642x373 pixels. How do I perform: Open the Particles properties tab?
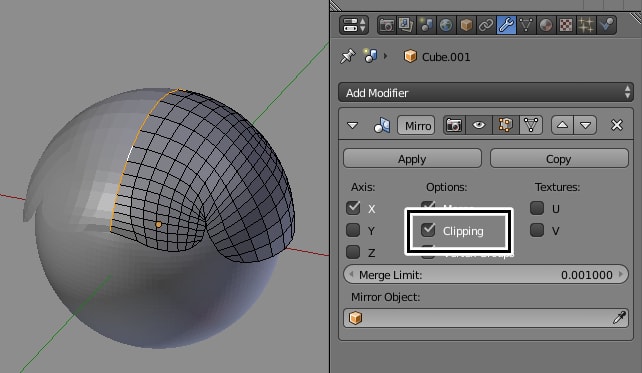click(586, 25)
